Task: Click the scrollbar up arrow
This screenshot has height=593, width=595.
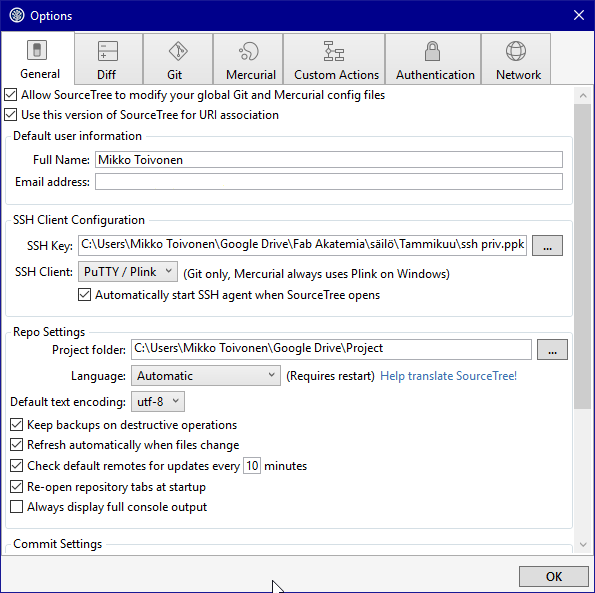Action: [584, 95]
